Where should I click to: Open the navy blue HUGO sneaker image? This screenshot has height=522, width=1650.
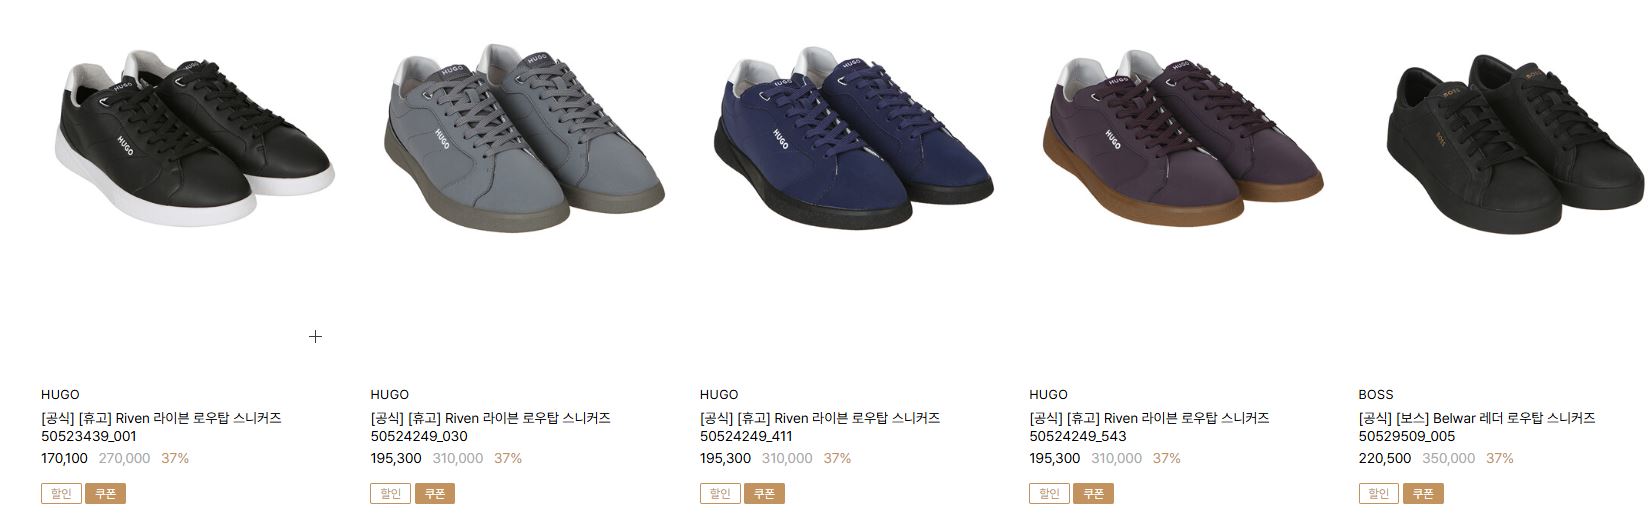pos(846,136)
